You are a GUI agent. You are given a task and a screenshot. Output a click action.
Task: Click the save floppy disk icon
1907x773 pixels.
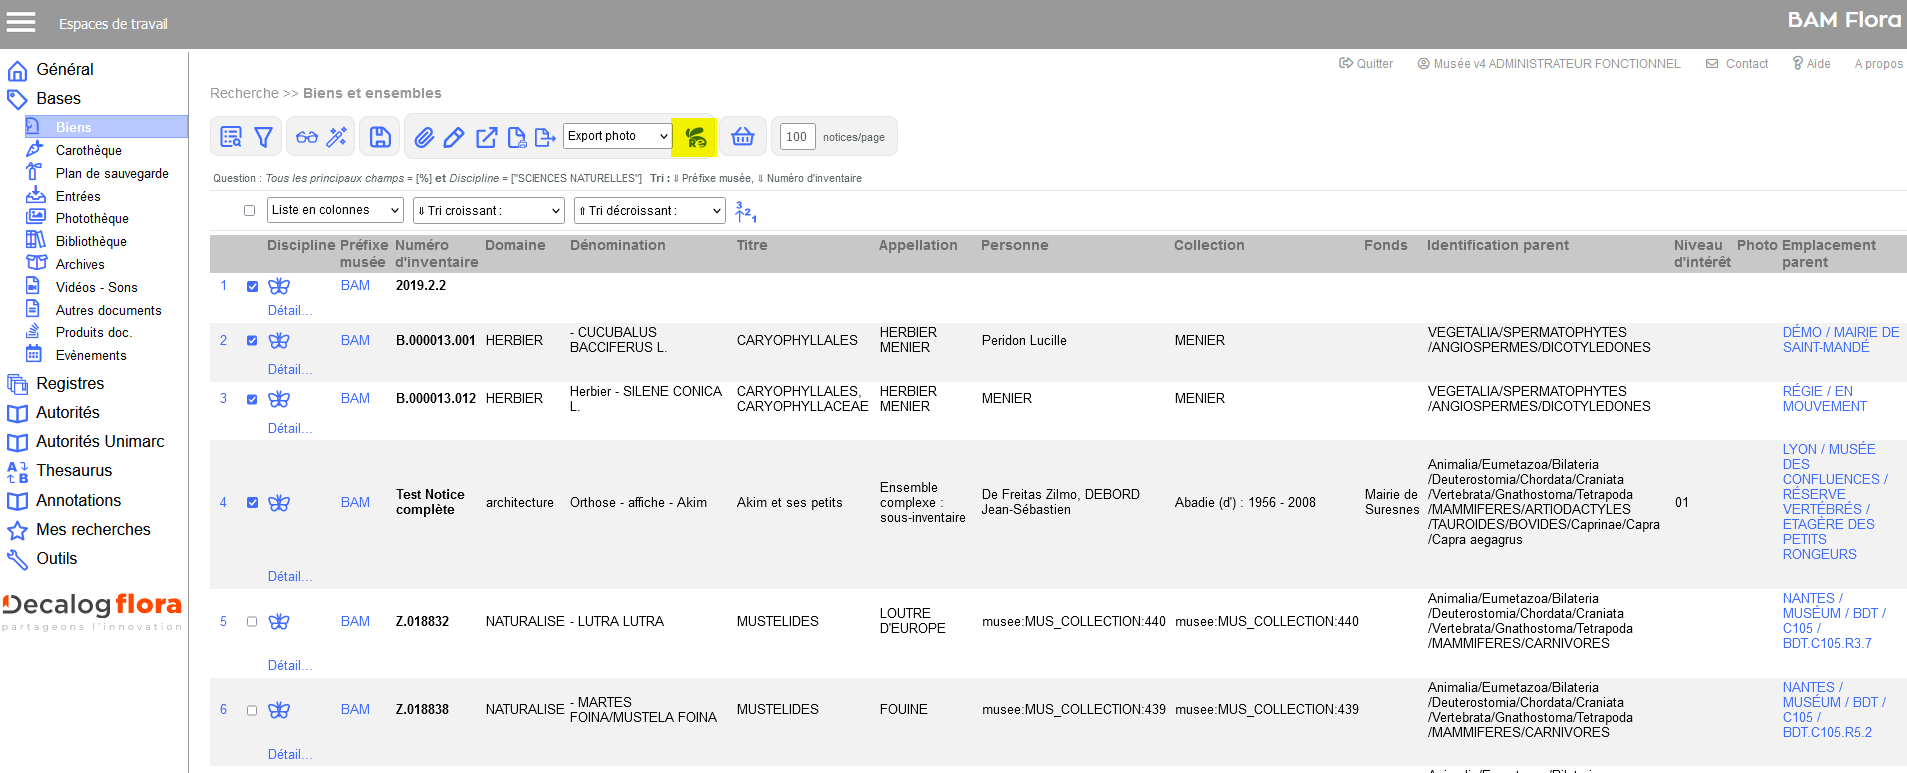coord(380,137)
